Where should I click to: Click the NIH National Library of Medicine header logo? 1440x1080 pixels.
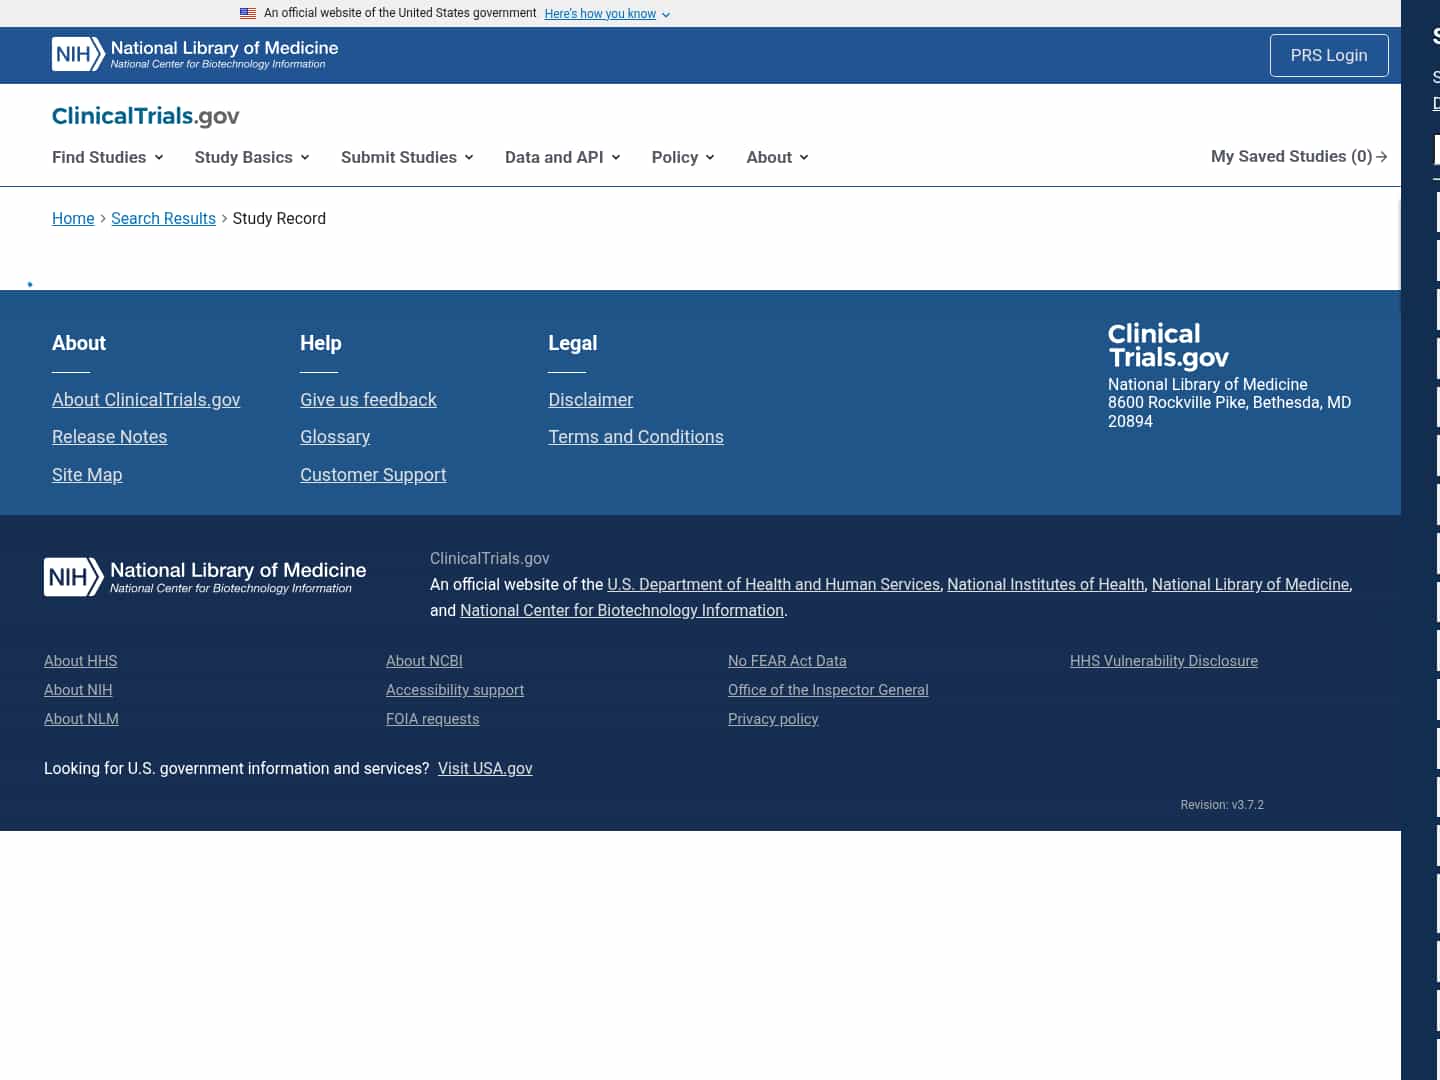[195, 54]
